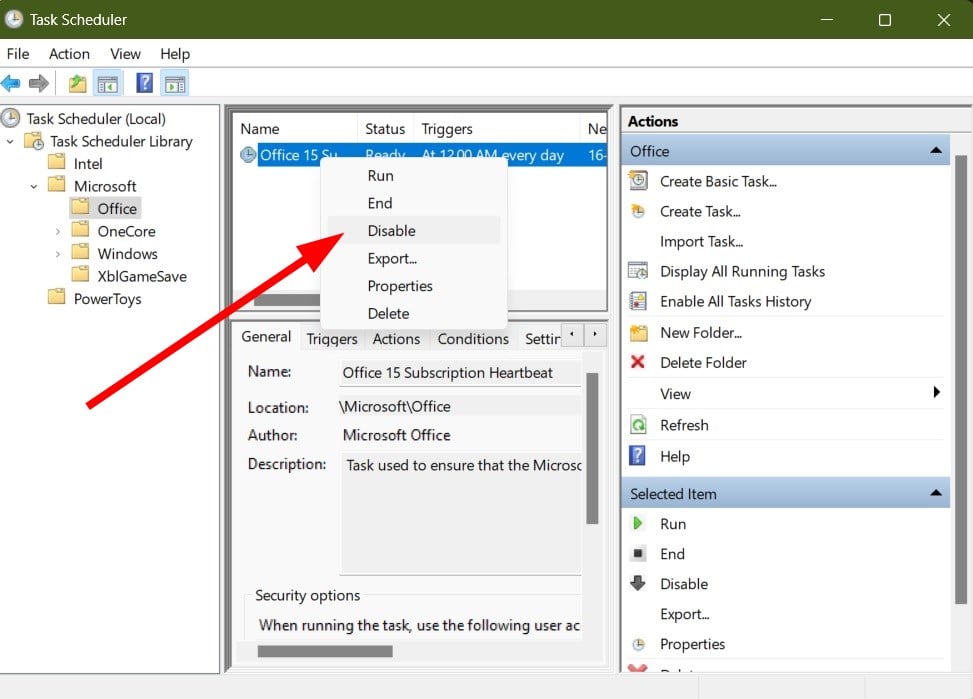Click the Task Scheduler (Local) clock icon
This screenshot has height=699, width=973.
(10, 118)
